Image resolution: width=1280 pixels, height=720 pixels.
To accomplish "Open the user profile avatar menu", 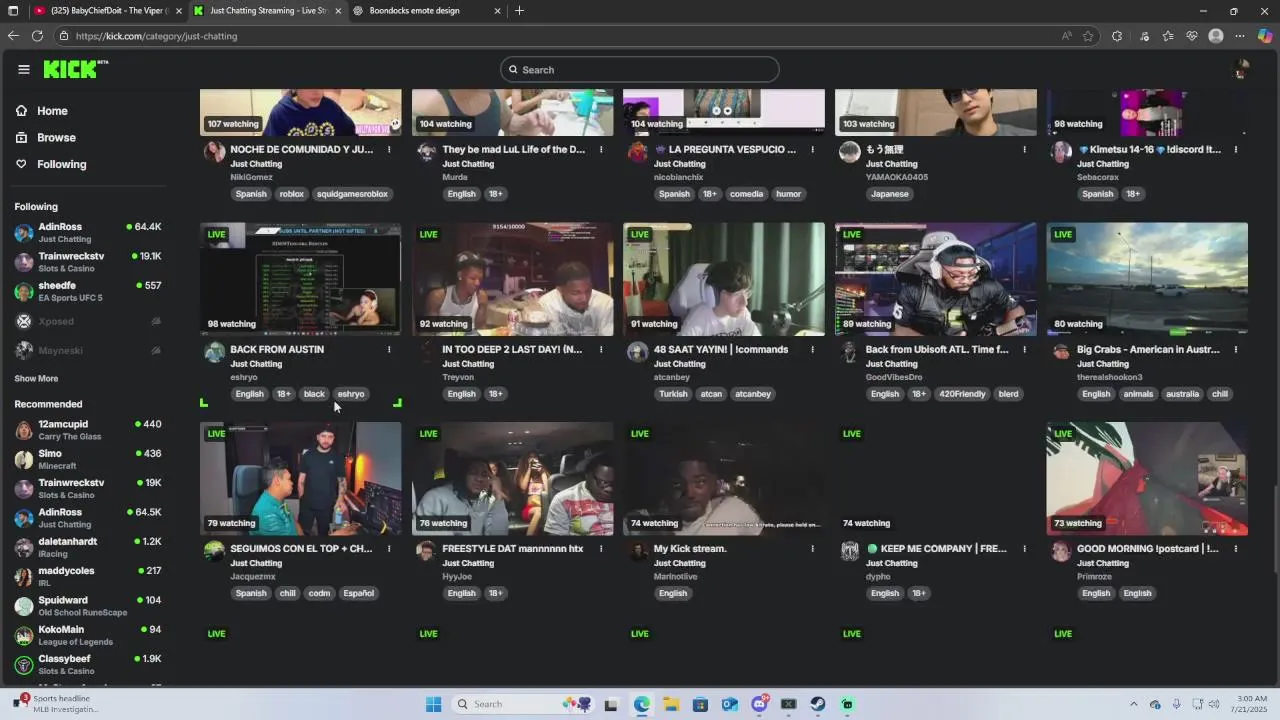I will click(x=1241, y=69).
